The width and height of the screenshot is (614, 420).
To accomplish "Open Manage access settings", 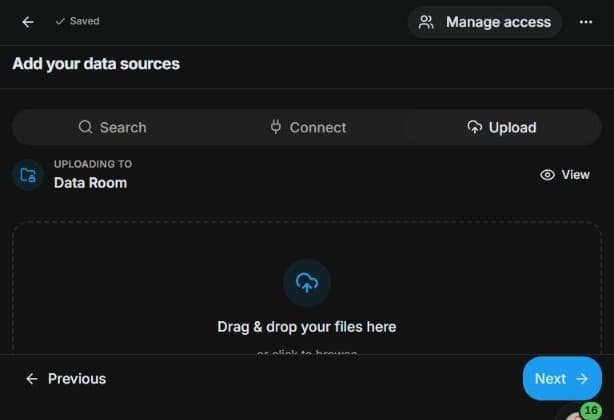I will click(x=485, y=22).
